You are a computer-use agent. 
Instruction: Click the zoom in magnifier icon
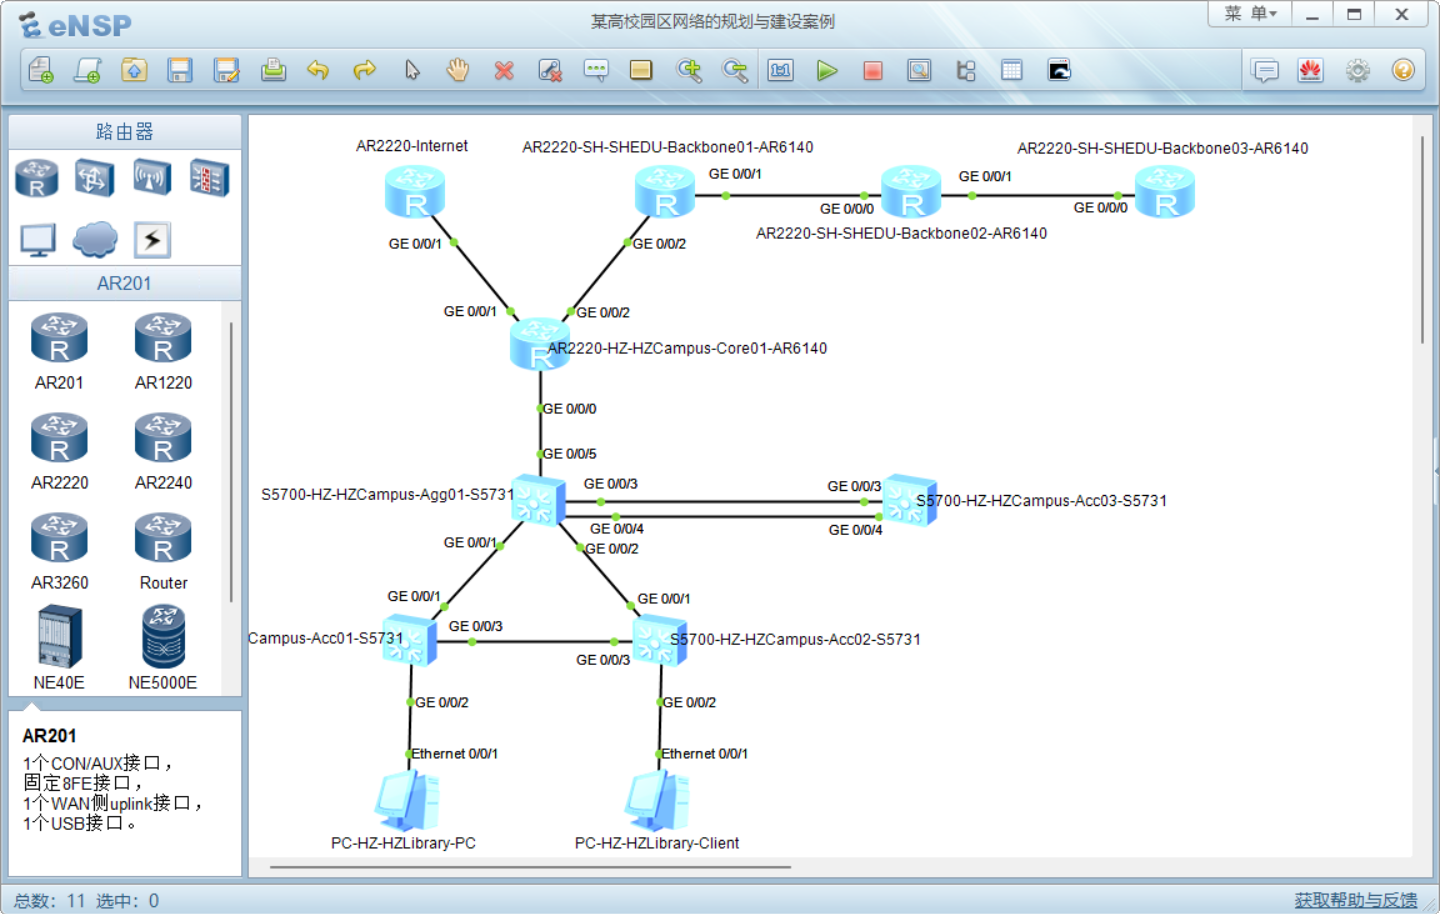pyautogui.click(x=689, y=70)
